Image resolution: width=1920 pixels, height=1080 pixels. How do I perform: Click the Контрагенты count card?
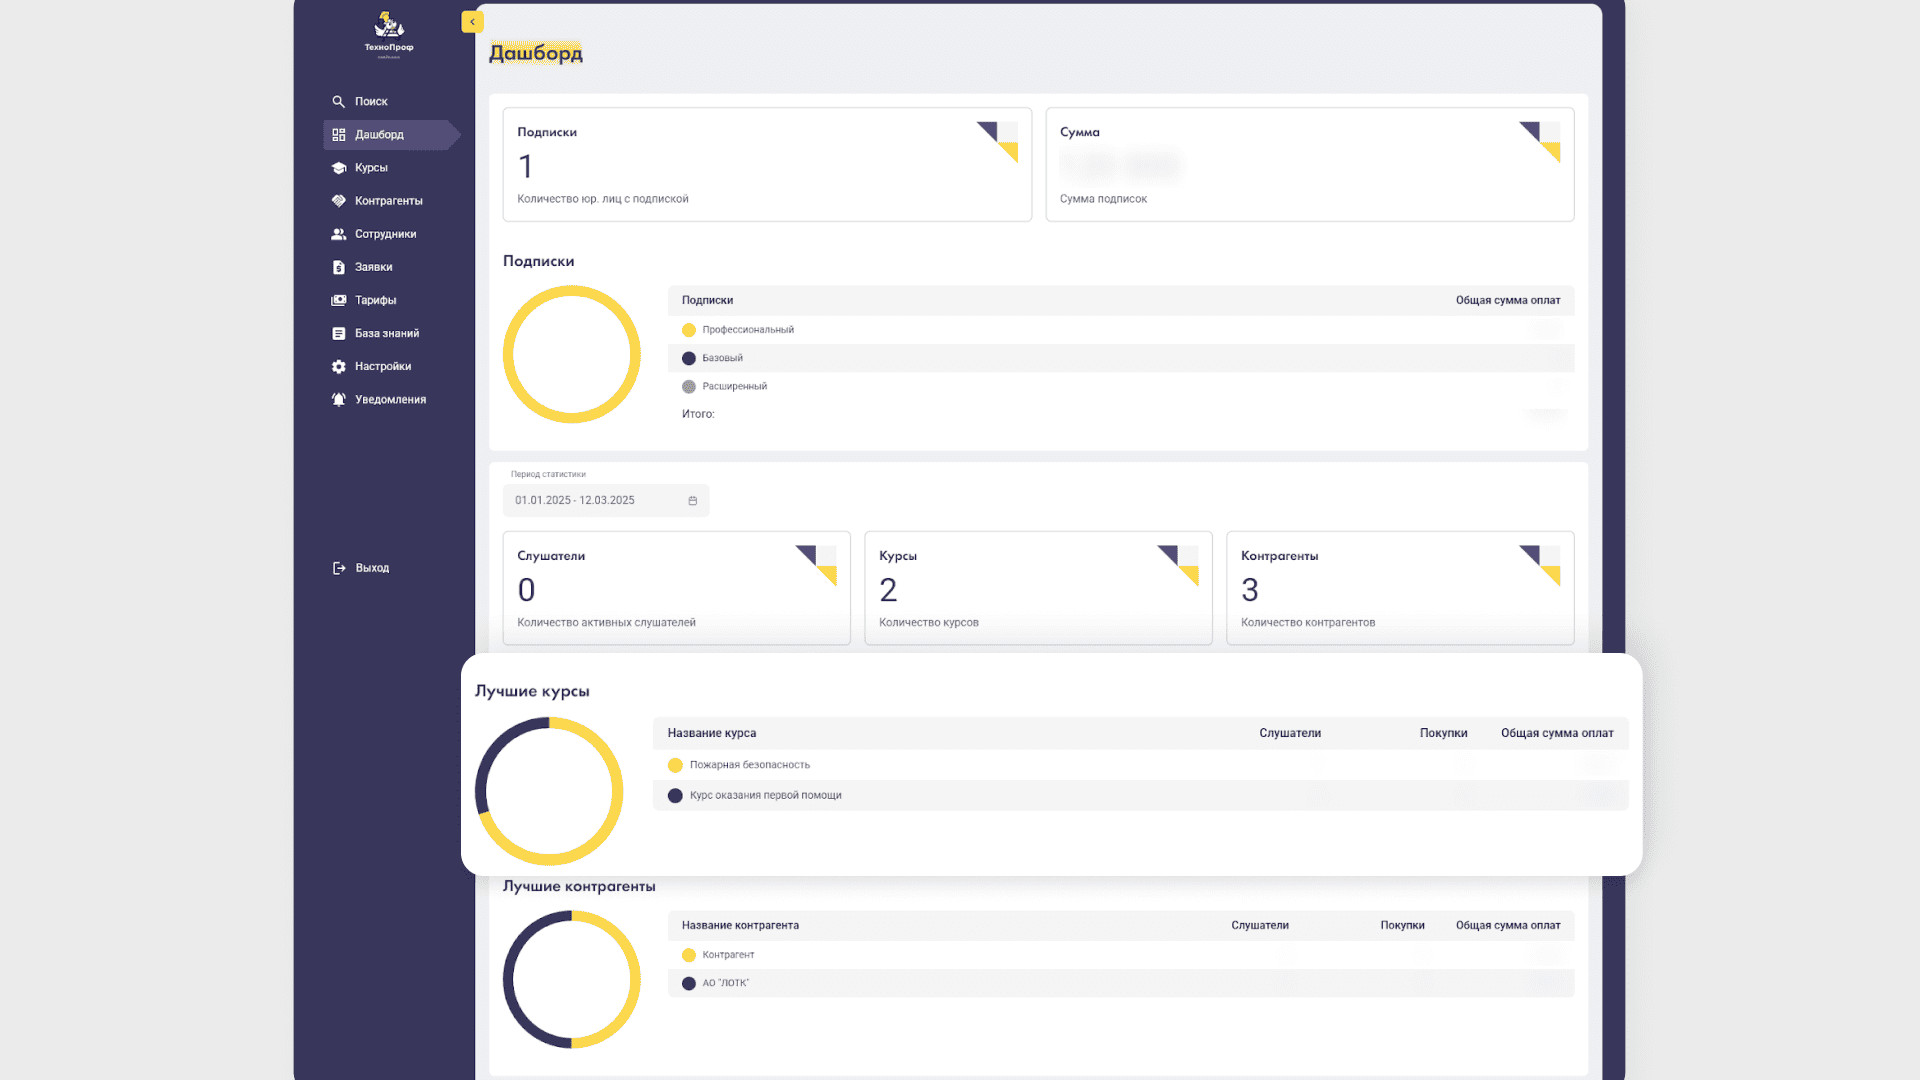point(1399,588)
